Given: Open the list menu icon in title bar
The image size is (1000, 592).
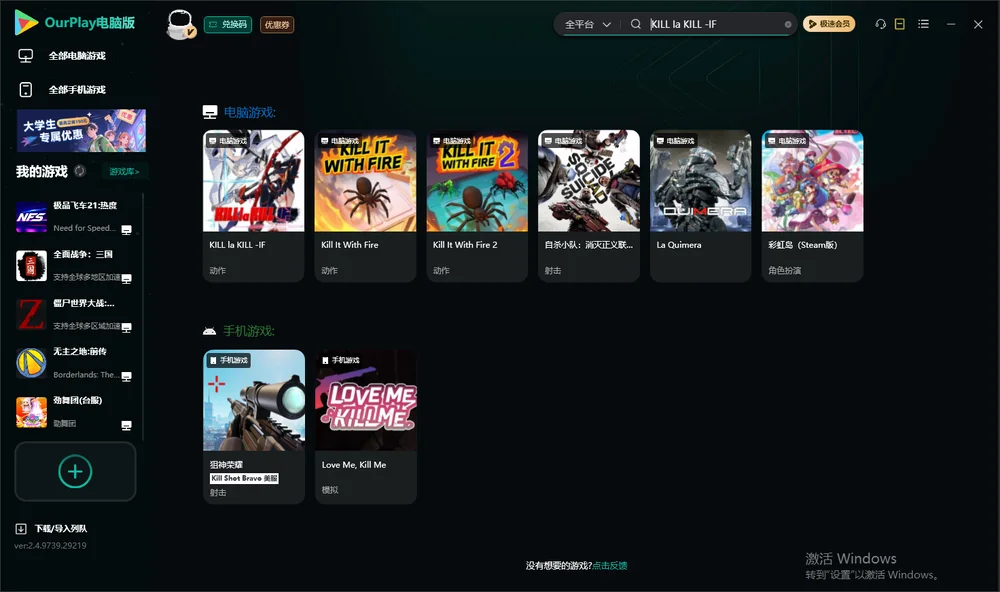Looking at the screenshot, I should click(923, 24).
